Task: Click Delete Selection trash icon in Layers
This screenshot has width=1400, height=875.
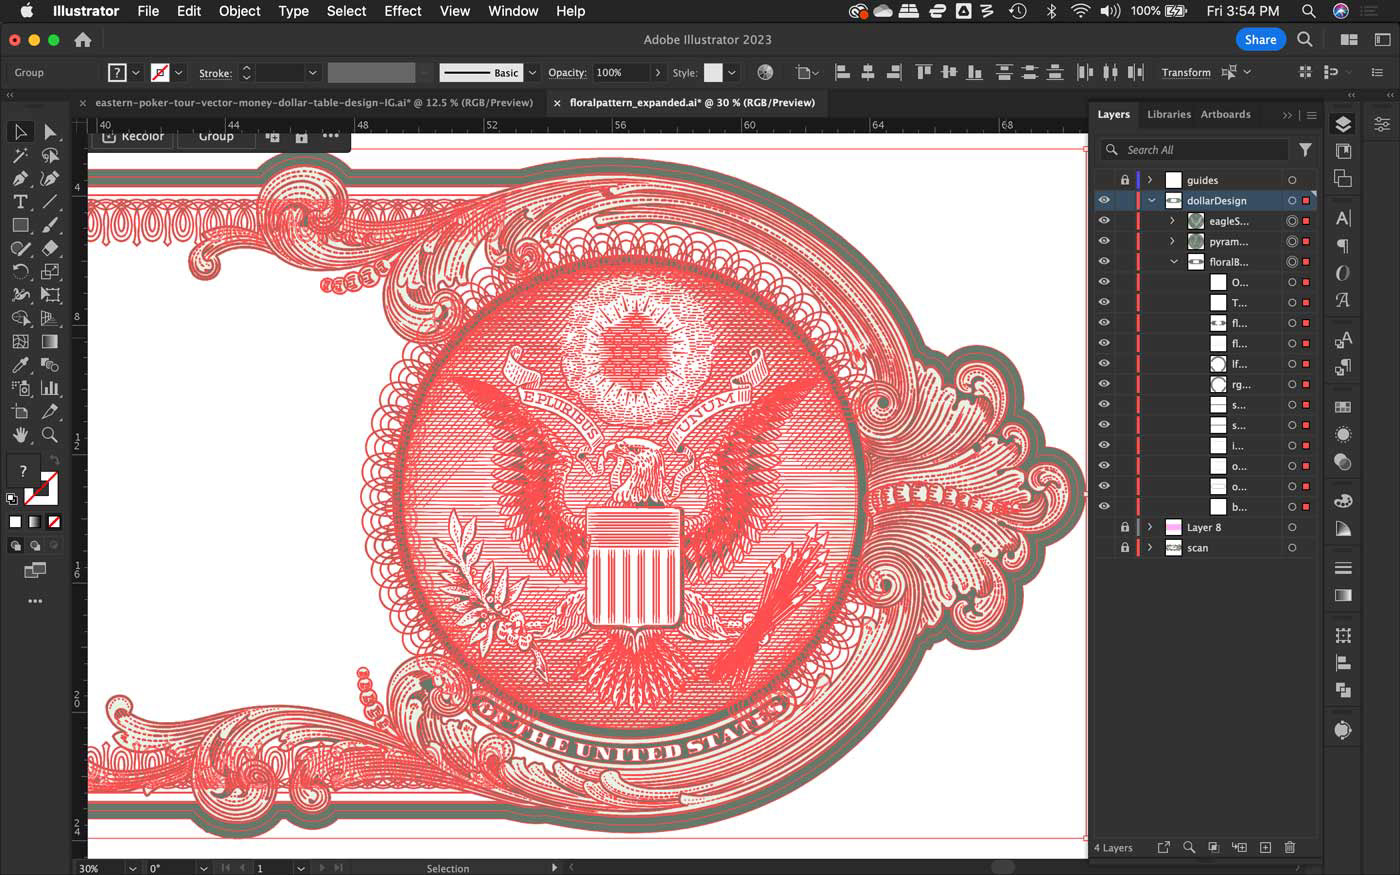Action: click(x=1290, y=847)
